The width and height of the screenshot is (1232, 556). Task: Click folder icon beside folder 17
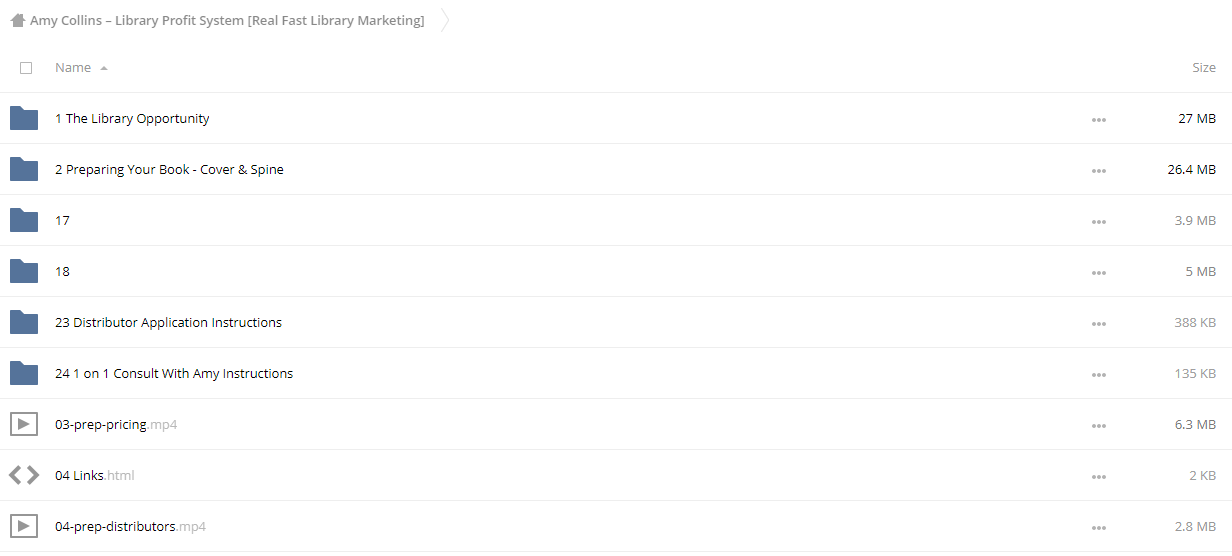click(x=23, y=220)
